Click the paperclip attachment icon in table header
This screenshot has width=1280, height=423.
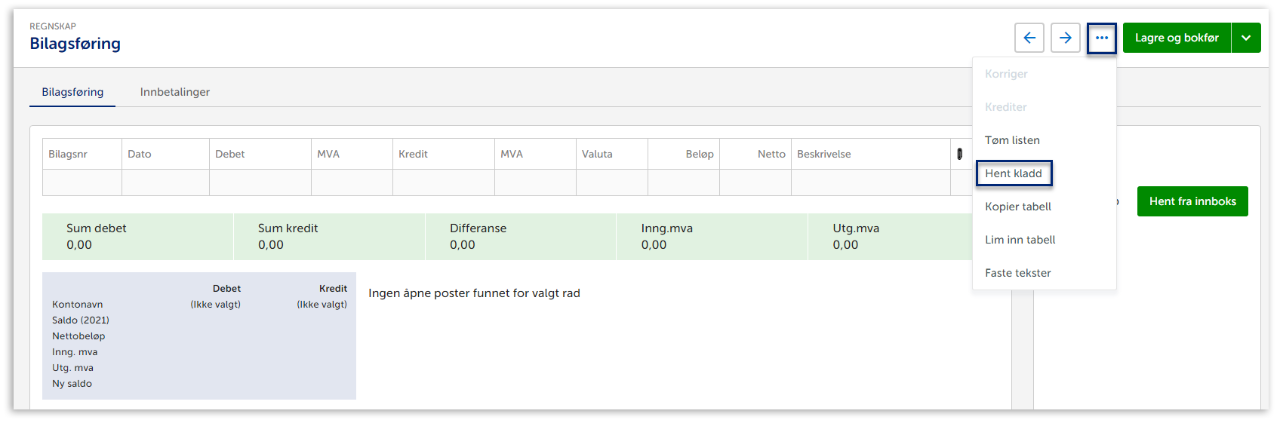(x=959, y=154)
